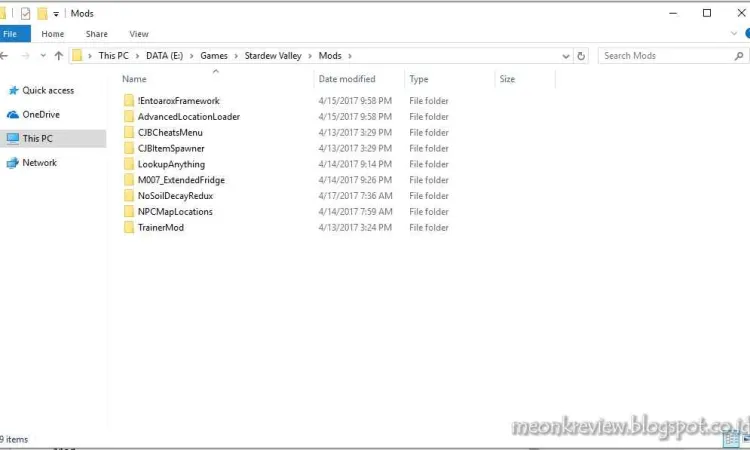Expand chevron after Mods breadcrumb
This screenshot has width=750, height=450.
(x=350, y=56)
